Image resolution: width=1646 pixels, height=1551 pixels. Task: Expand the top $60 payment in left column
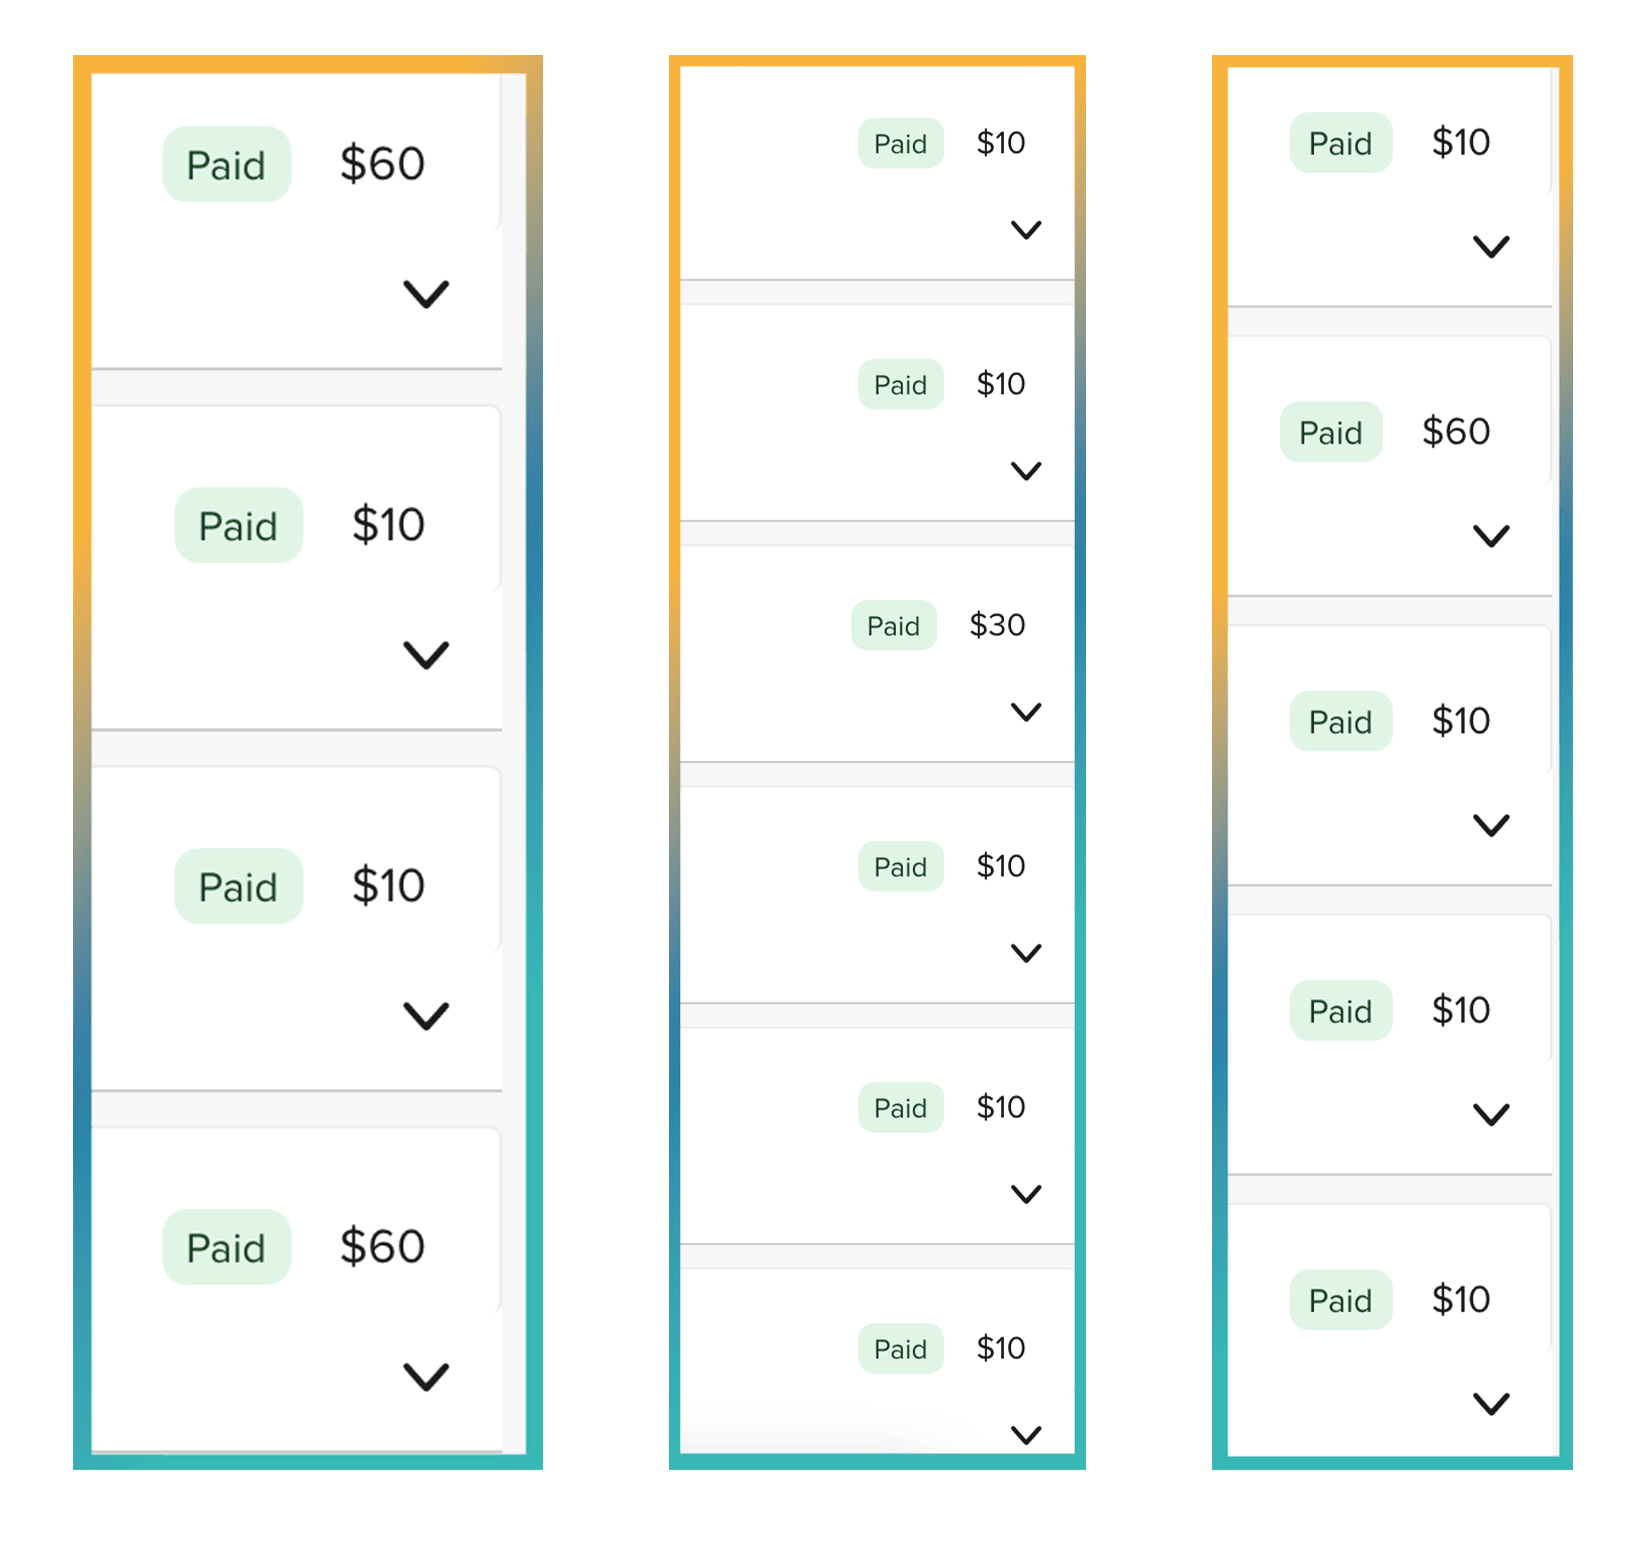tap(427, 293)
